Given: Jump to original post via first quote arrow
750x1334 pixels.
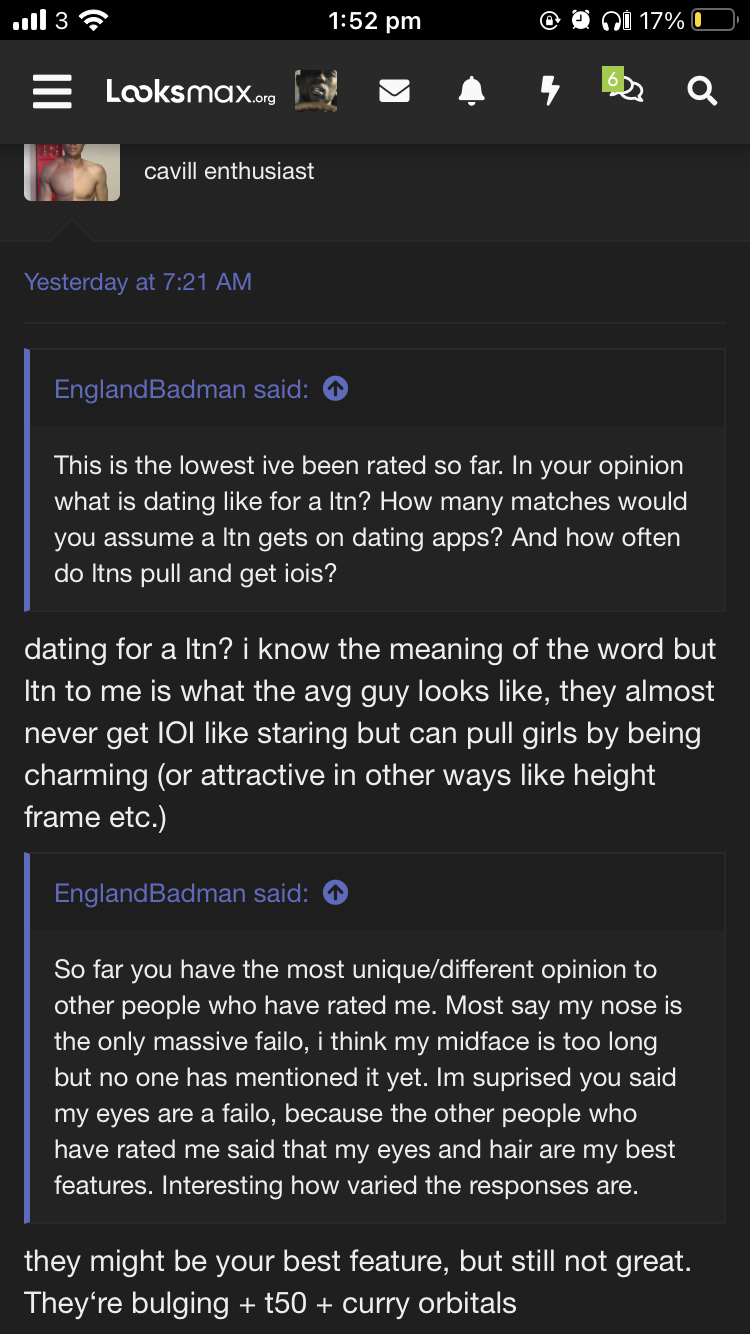Looking at the screenshot, I should click(336, 389).
